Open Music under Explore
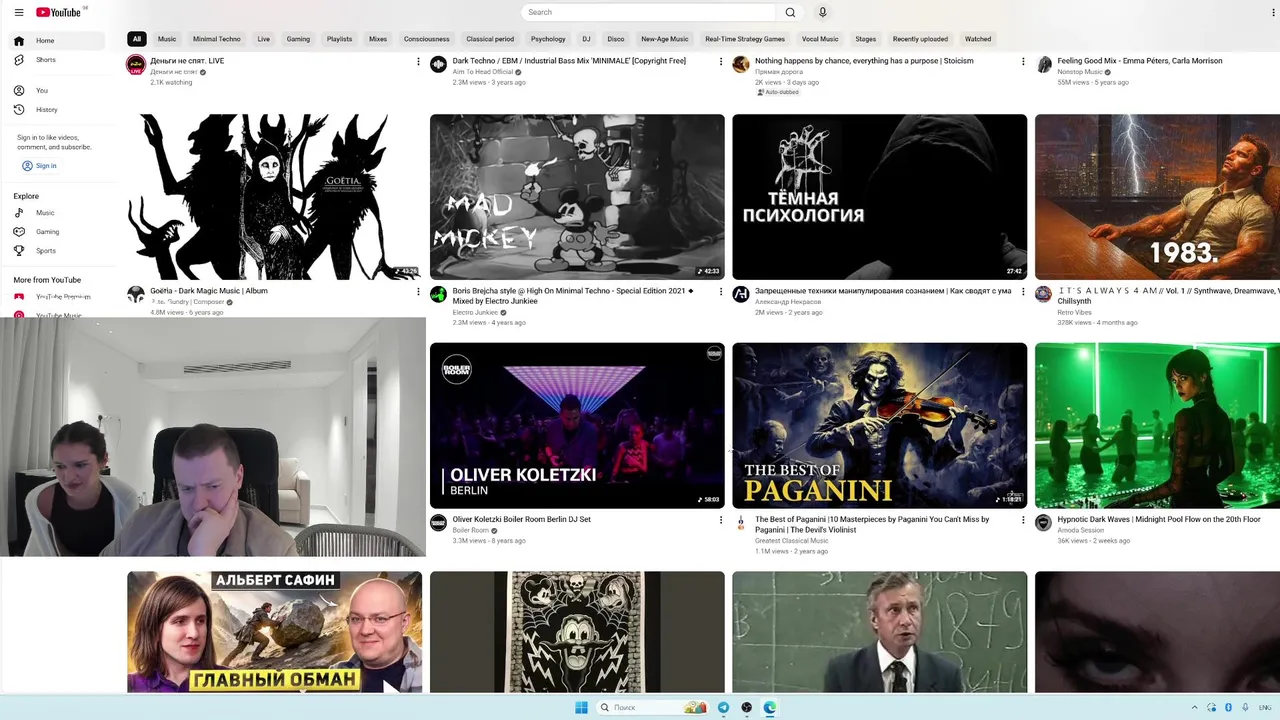This screenshot has width=1280, height=720. pyautogui.click(x=58, y=213)
